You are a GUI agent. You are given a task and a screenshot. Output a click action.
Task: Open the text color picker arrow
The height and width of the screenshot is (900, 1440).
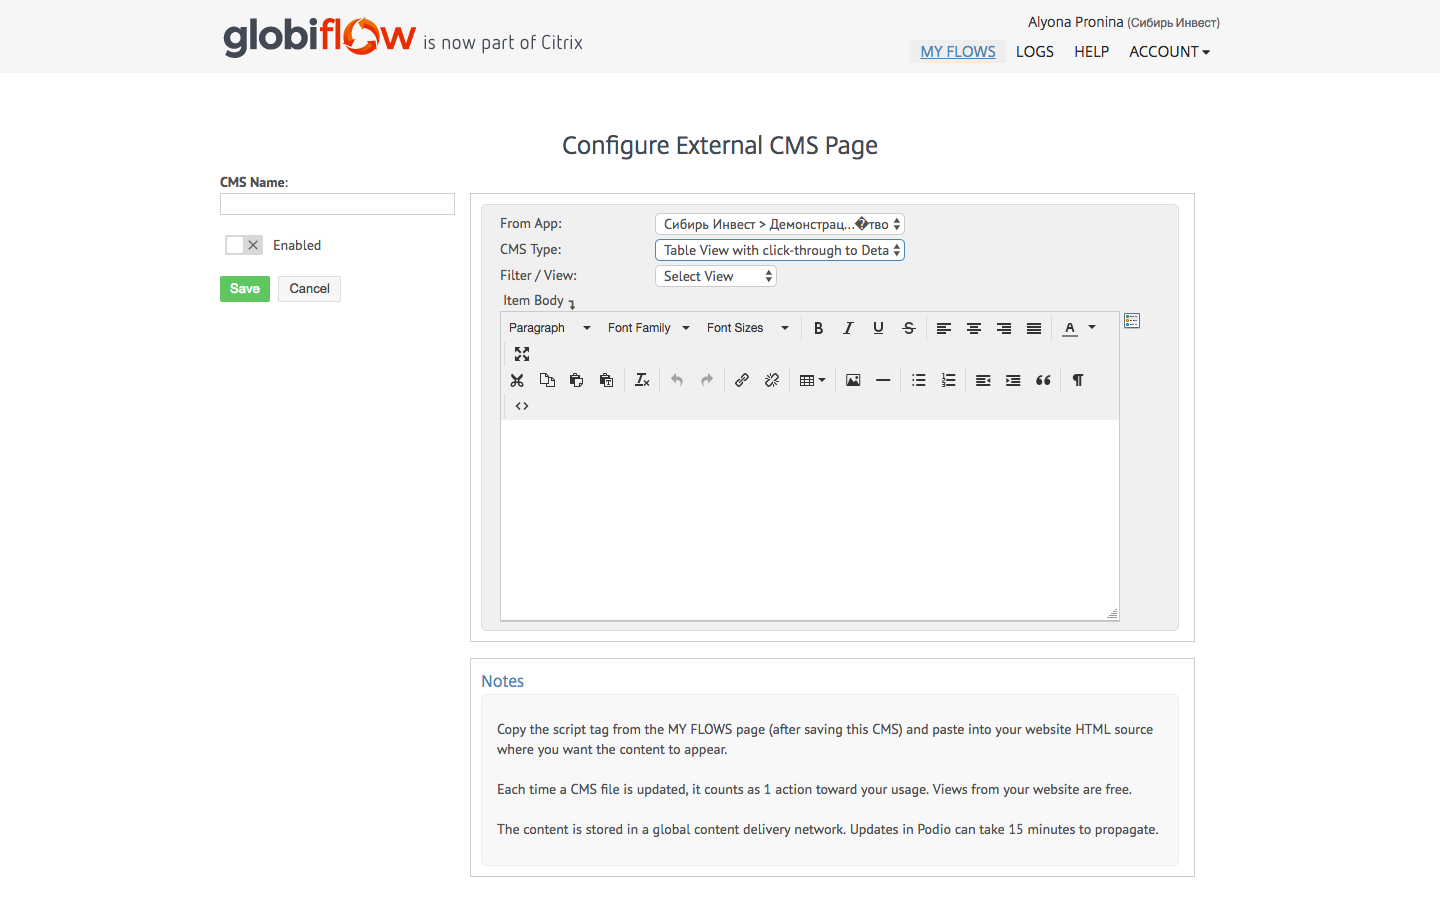(x=1092, y=328)
